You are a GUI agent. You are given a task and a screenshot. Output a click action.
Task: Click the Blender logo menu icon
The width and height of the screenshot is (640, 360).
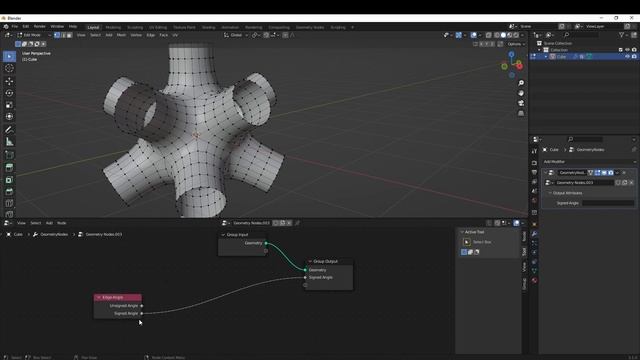(6, 27)
